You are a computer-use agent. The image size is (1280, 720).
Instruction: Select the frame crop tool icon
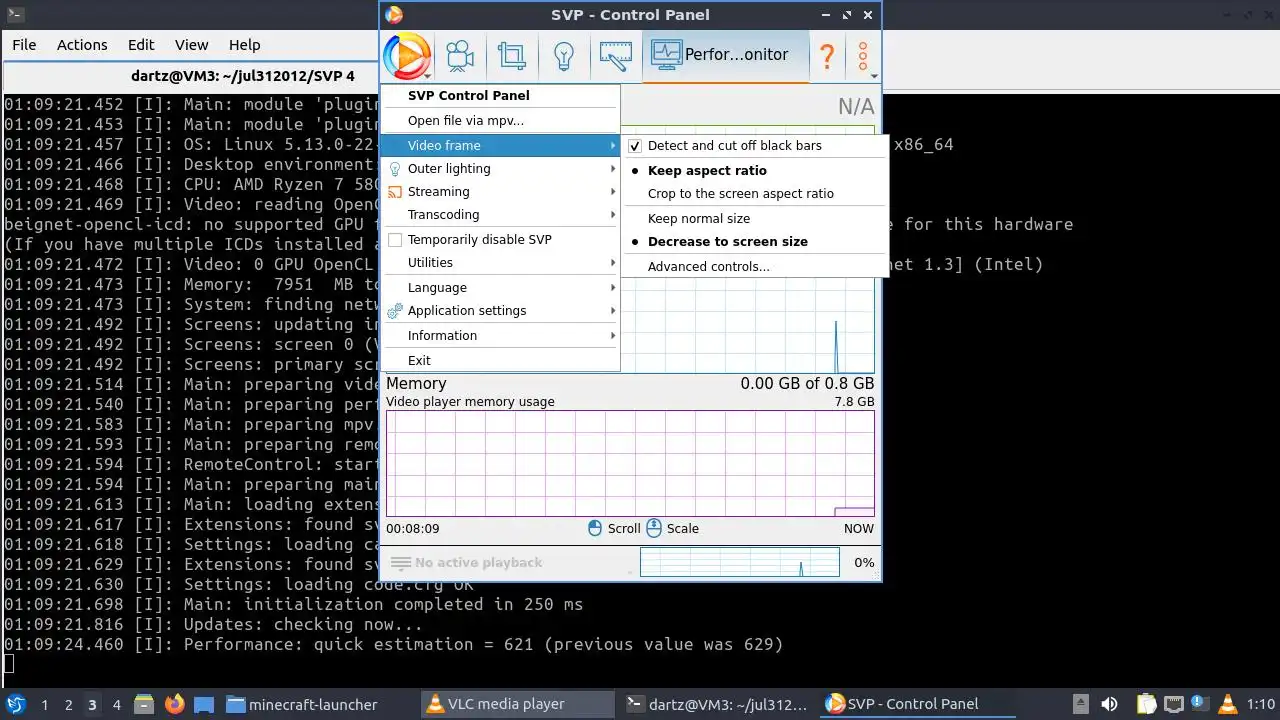click(x=512, y=55)
